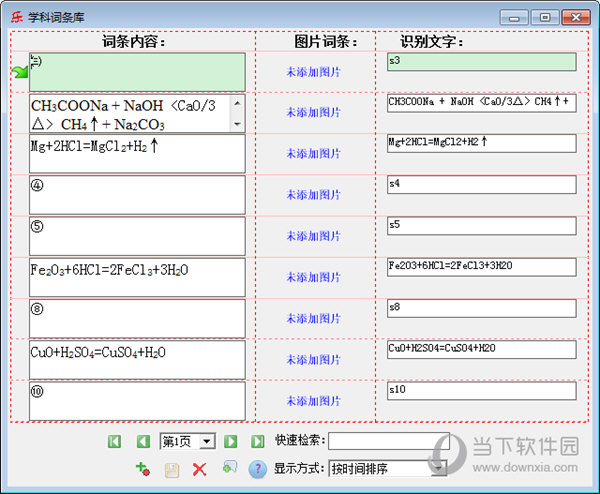Click scroll up arrow in CH3COONa entry box

tap(237, 103)
